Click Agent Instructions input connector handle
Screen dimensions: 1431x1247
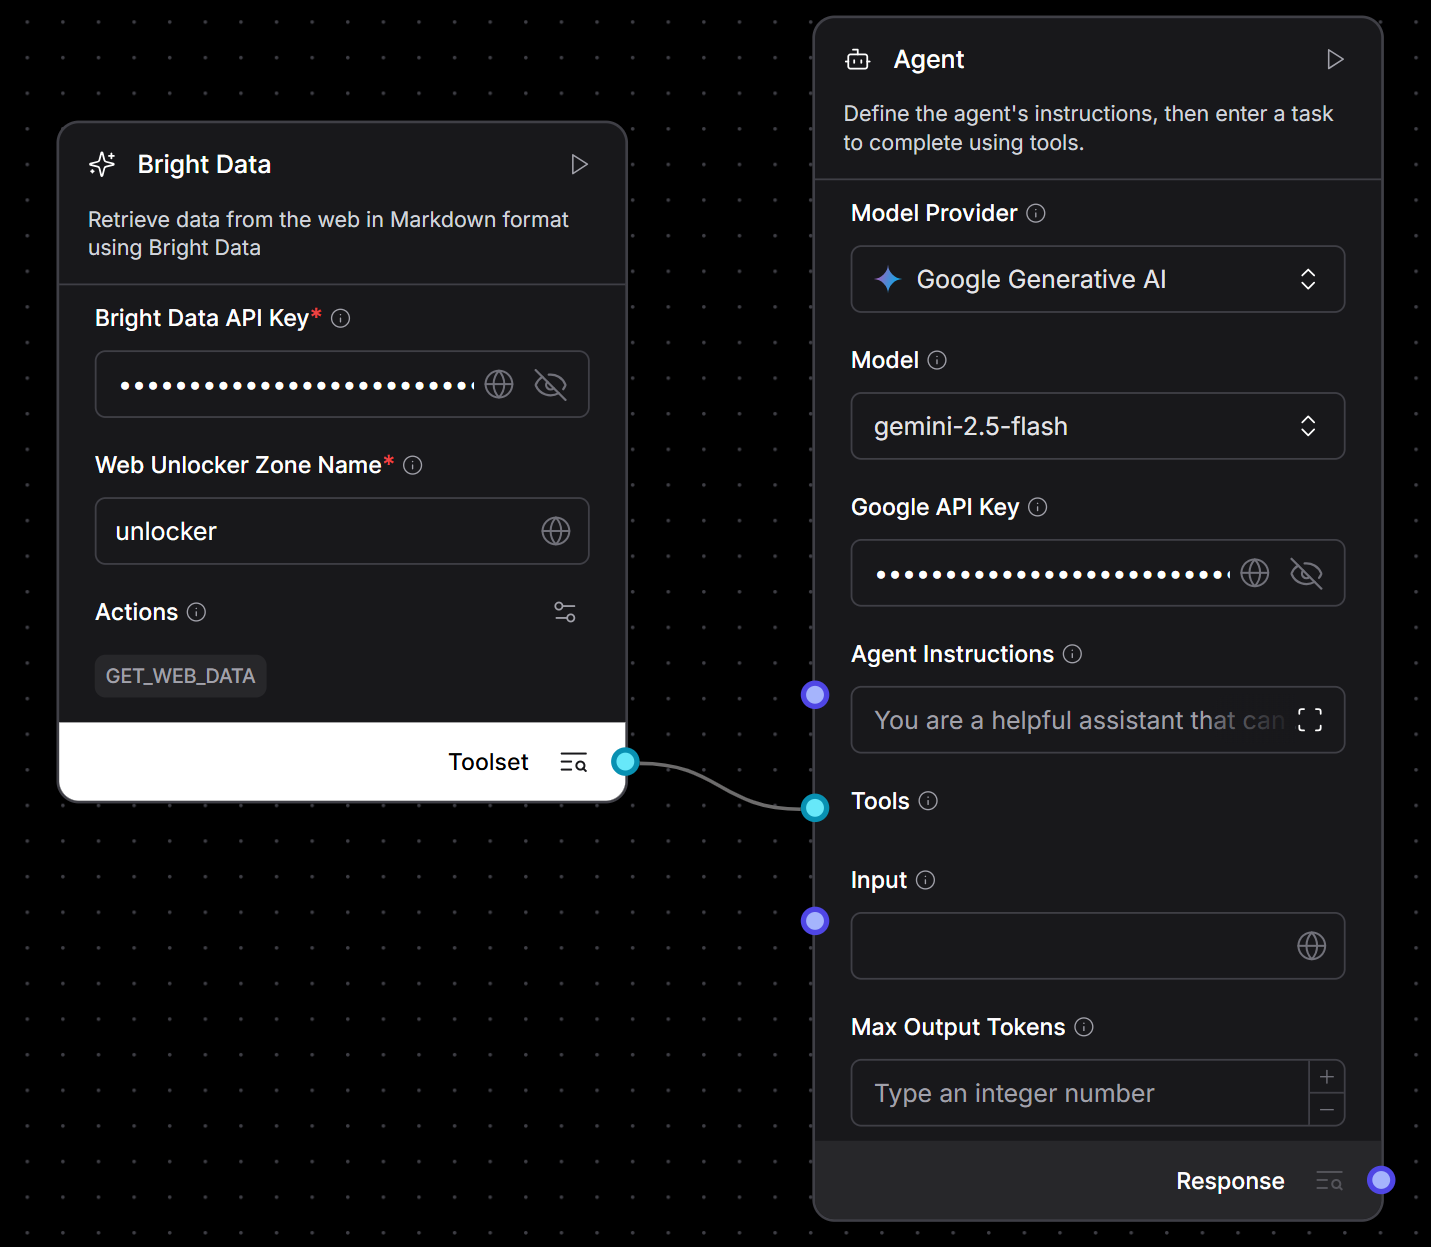pyautogui.click(x=816, y=695)
